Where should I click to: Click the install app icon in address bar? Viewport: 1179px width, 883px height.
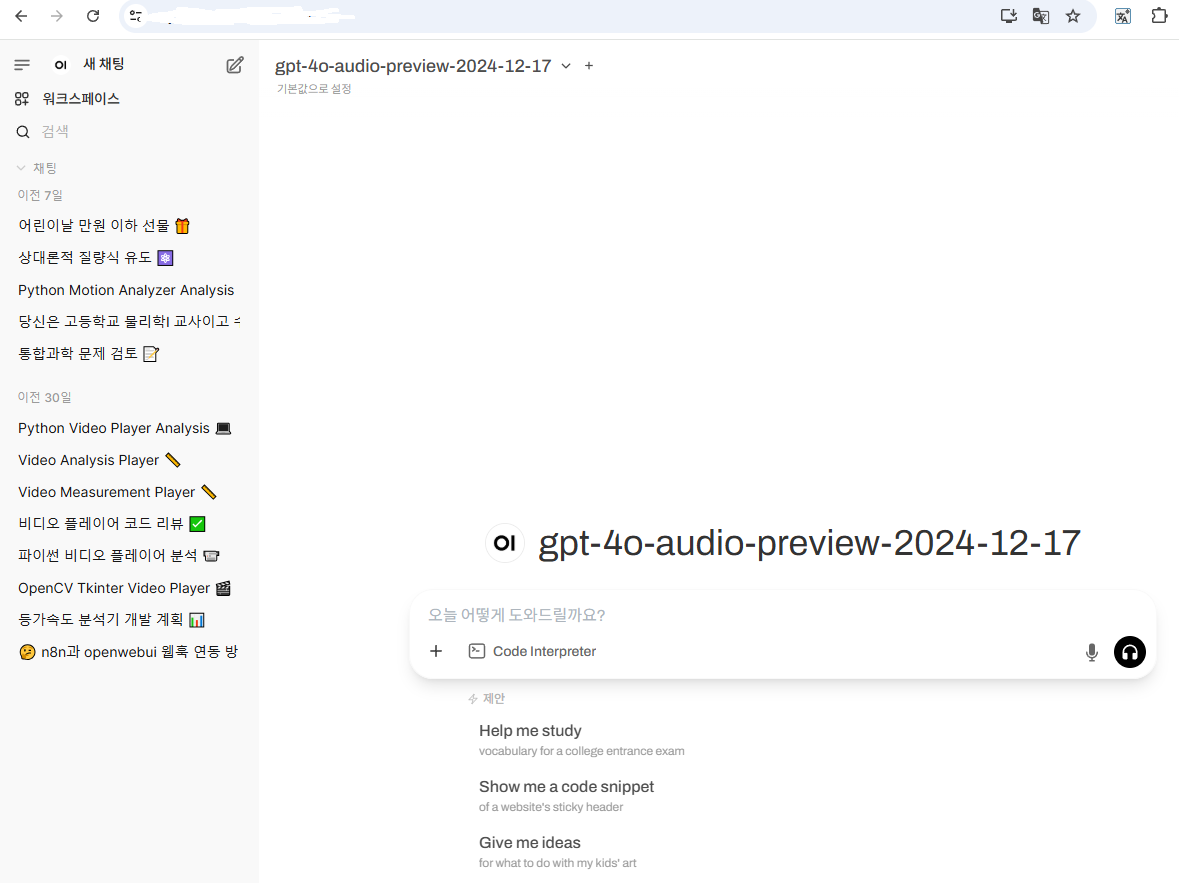pyautogui.click(x=1008, y=16)
